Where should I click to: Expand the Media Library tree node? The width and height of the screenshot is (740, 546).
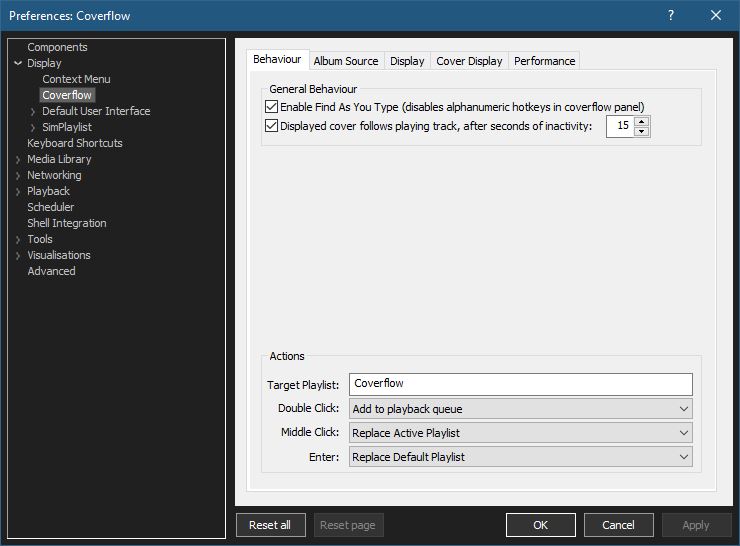point(18,159)
